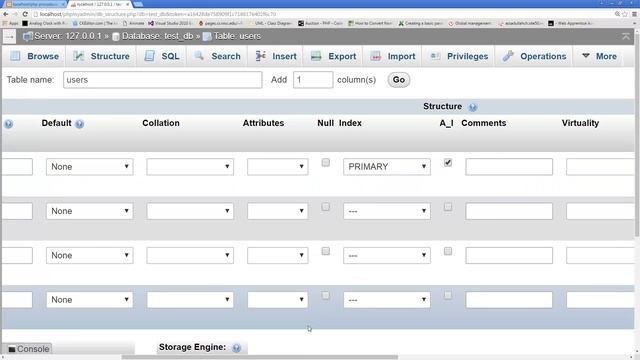Open the Operations tab

tap(534, 56)
